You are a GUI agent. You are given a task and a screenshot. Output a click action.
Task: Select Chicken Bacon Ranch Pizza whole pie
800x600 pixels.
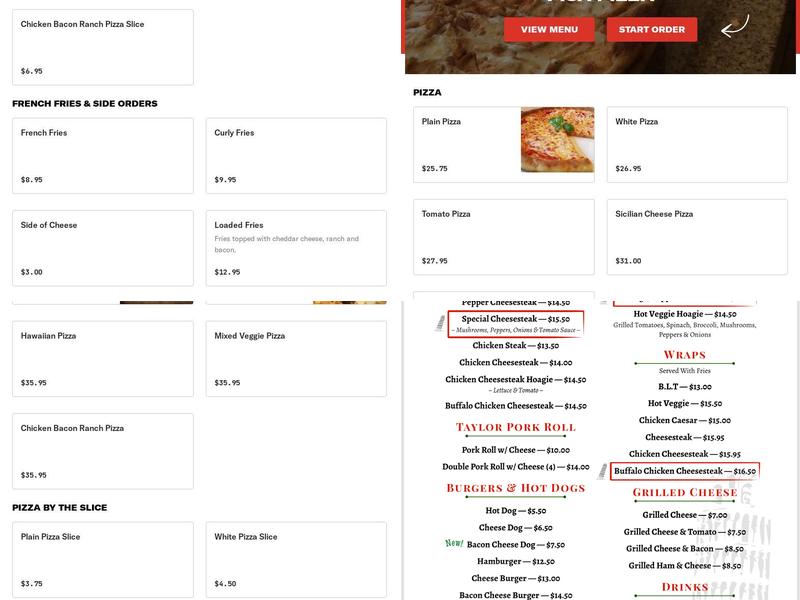[x=103, y=451]
